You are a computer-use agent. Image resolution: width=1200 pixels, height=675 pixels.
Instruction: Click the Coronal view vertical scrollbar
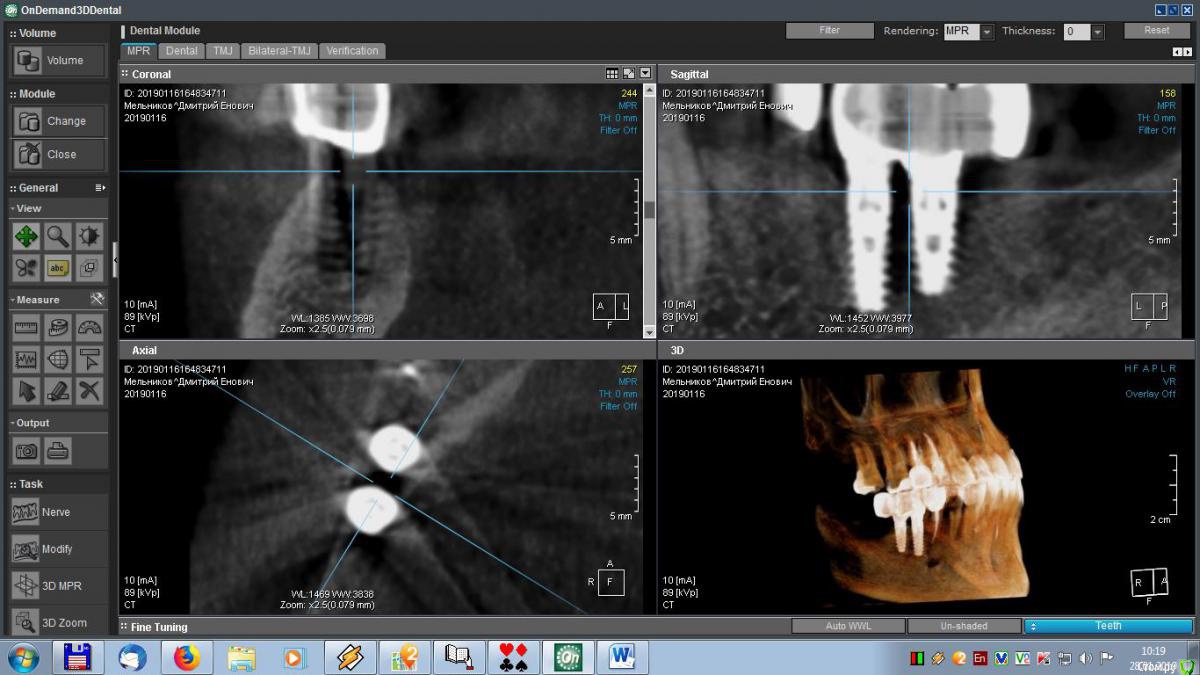[649, 210]
